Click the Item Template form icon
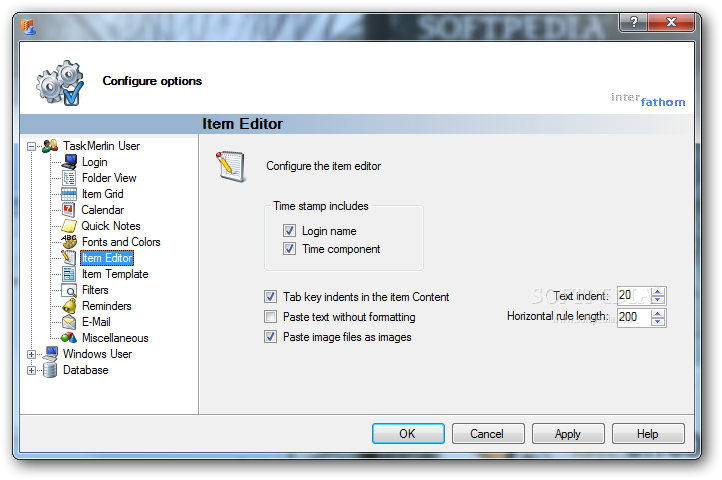 (x=69, y=274)
